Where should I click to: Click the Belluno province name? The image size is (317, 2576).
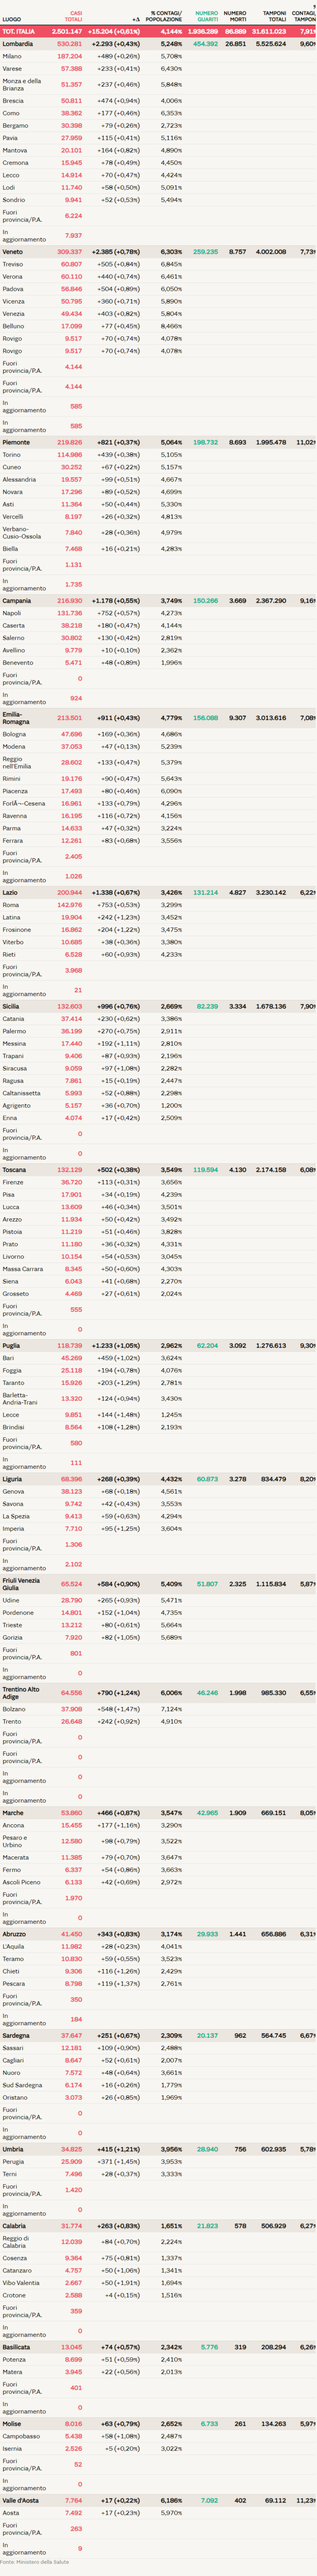point(13,326)
